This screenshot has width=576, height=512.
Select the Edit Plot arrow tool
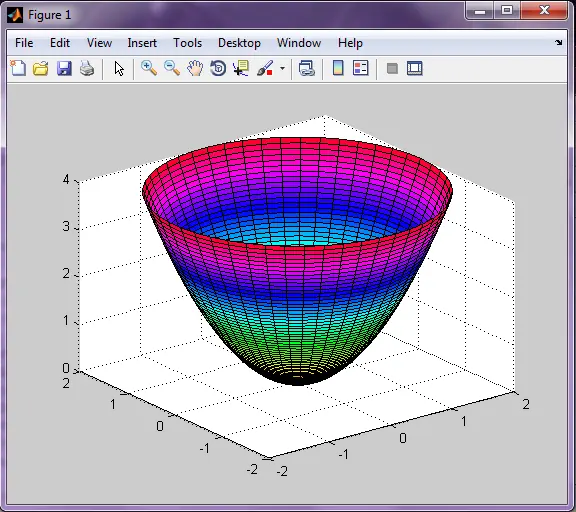click(x=119, y=68)
